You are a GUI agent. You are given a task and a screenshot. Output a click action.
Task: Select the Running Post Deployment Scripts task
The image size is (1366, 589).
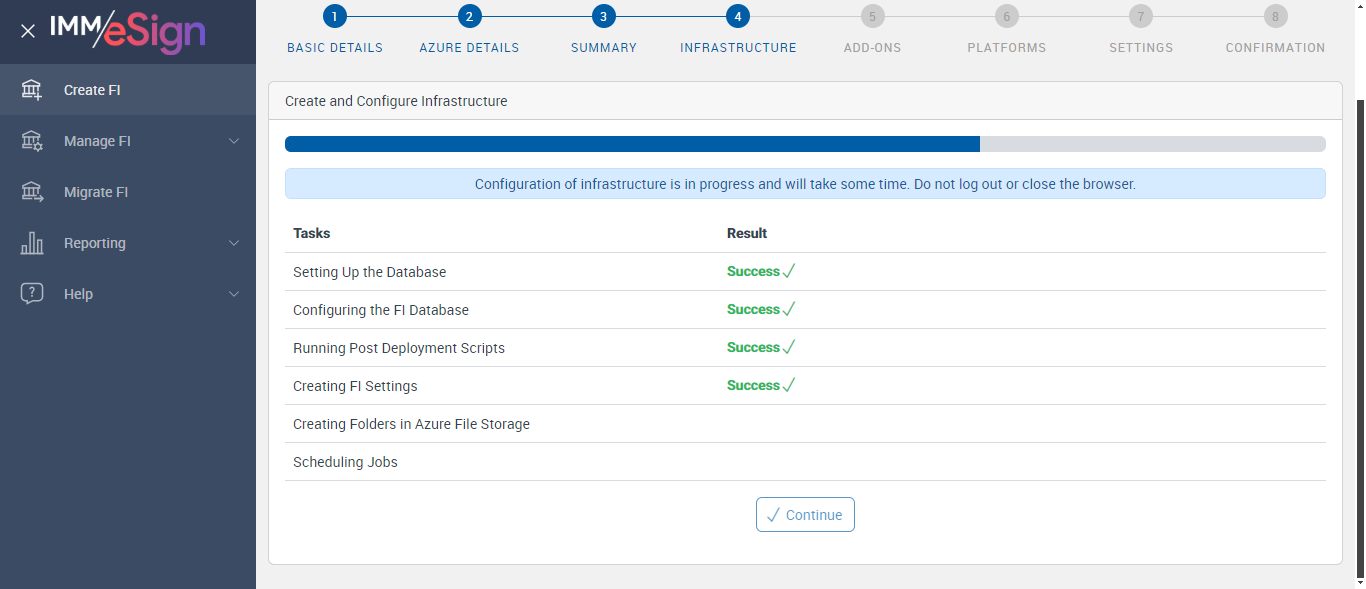399,348
